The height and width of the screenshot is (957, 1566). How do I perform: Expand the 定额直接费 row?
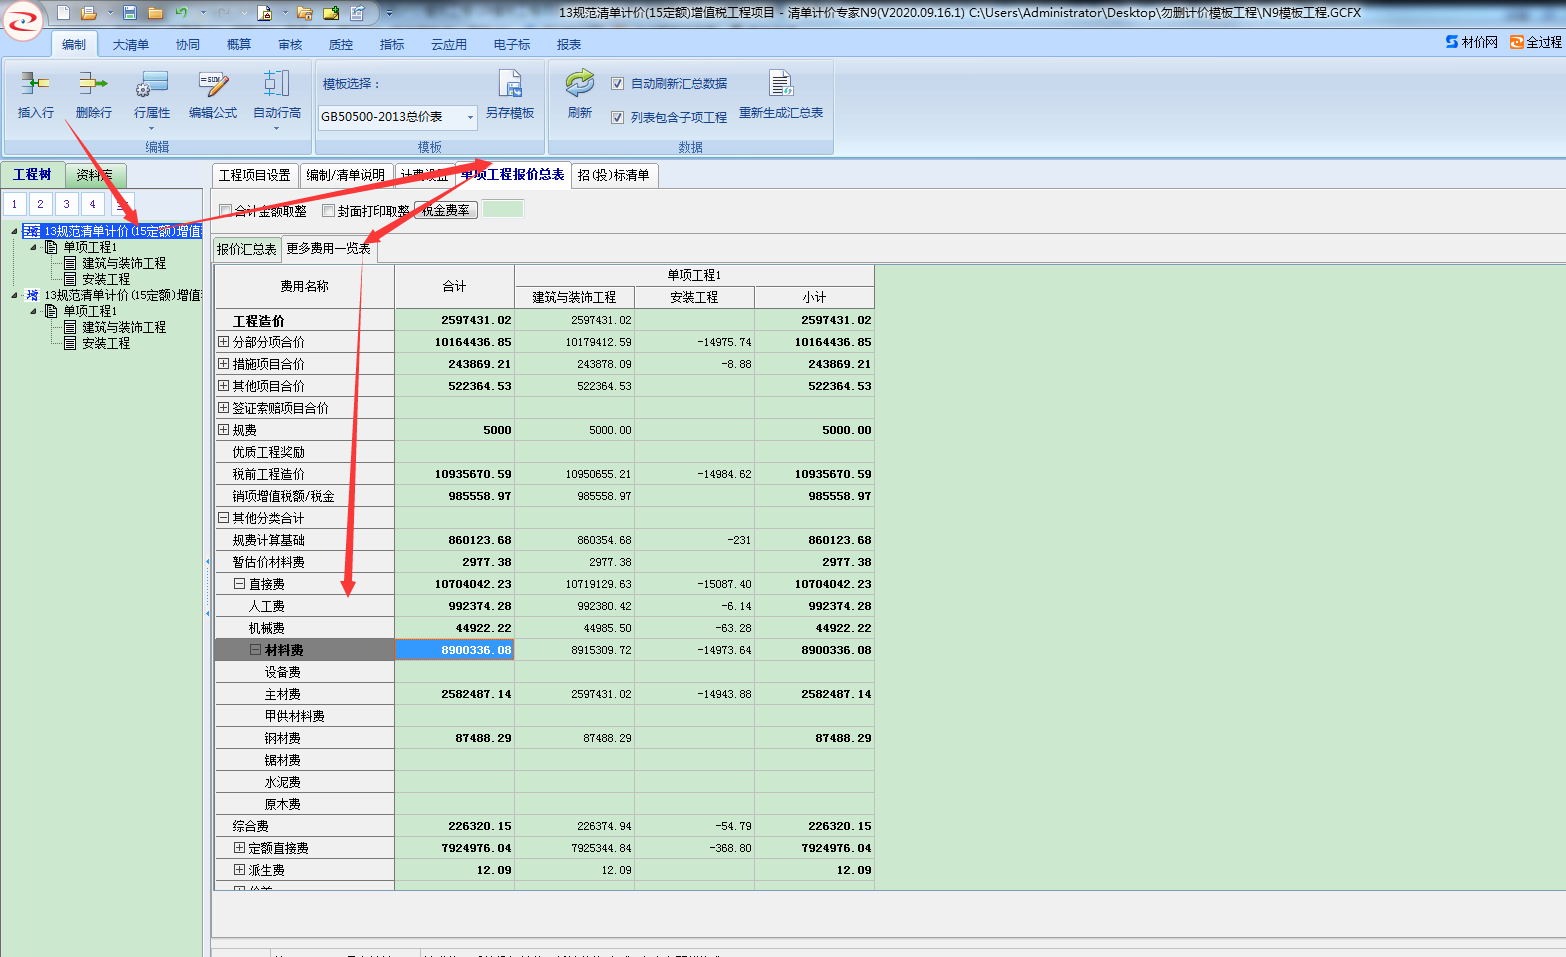[240, 848]
